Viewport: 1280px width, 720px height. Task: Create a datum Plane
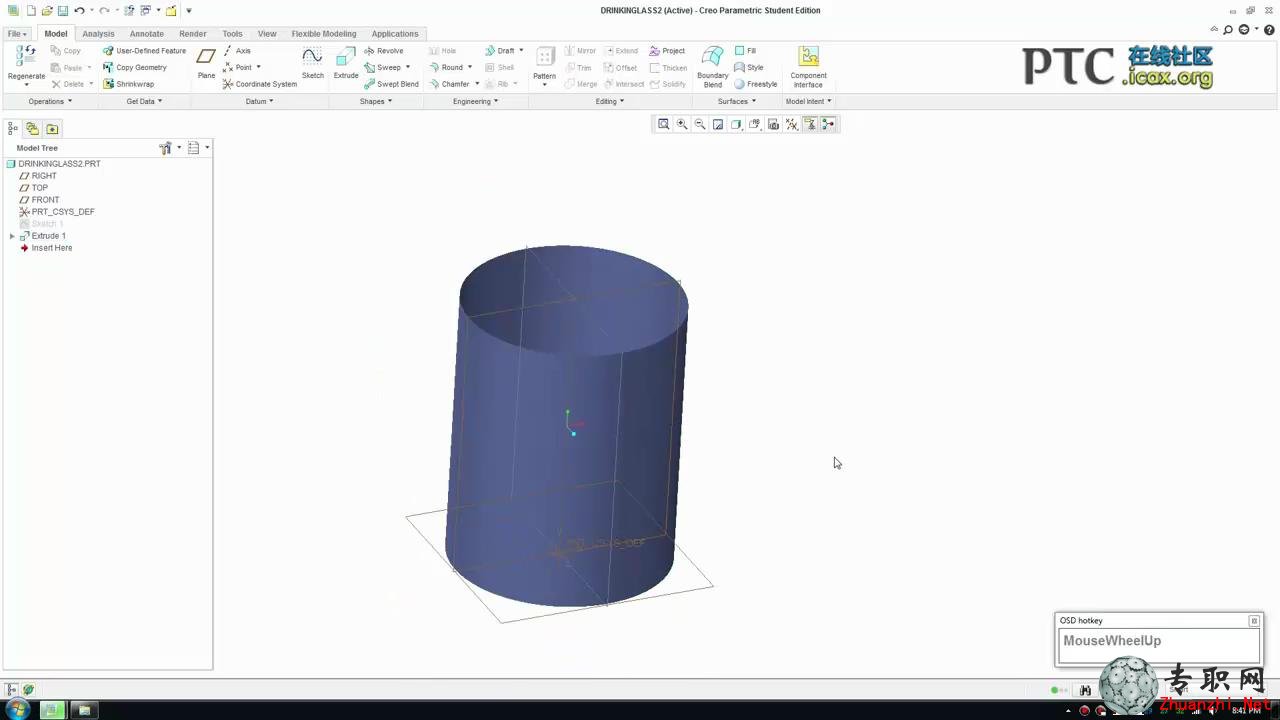tap(206, 63)
